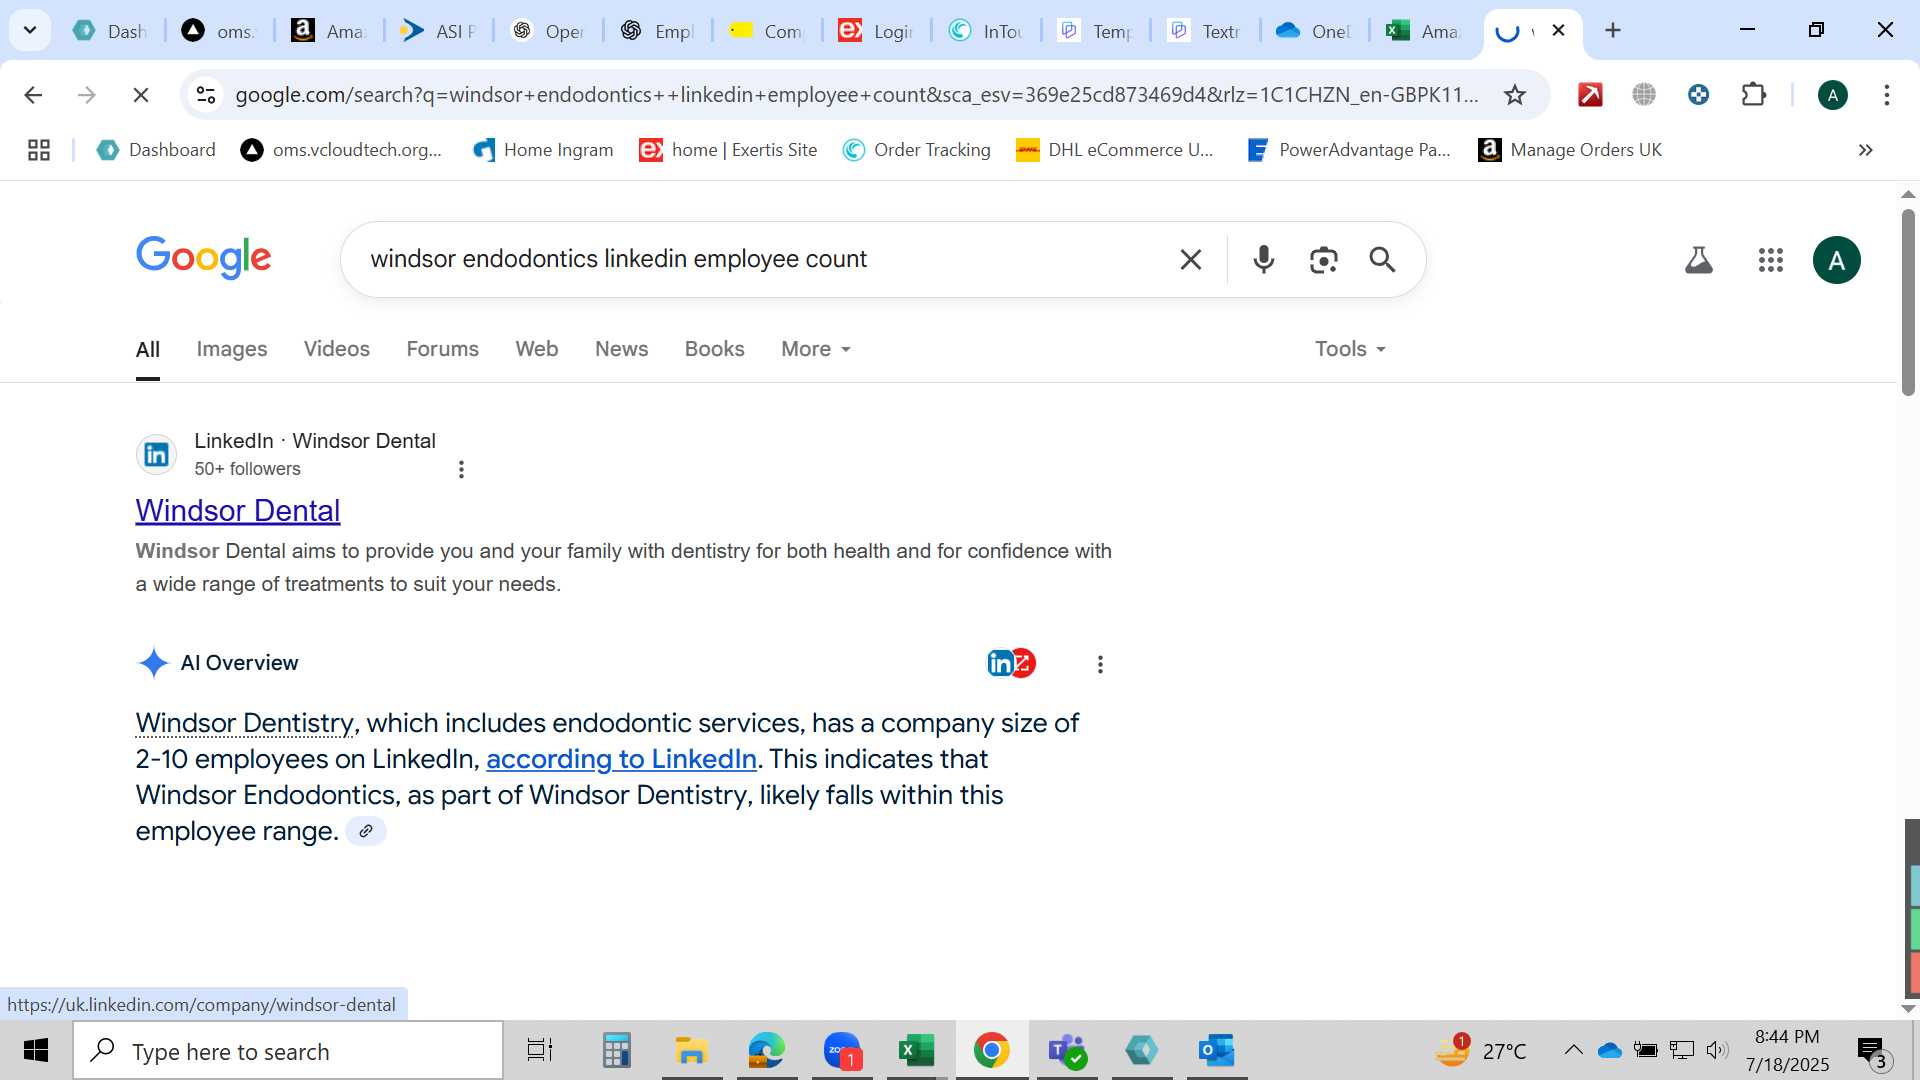Go back to previous page
This screenshot has width=1920, height=1080.
pos(33,95)
